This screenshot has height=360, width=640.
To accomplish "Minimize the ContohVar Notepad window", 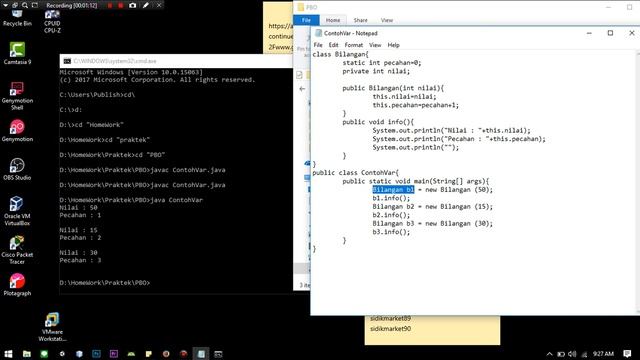I will (589, 33).
